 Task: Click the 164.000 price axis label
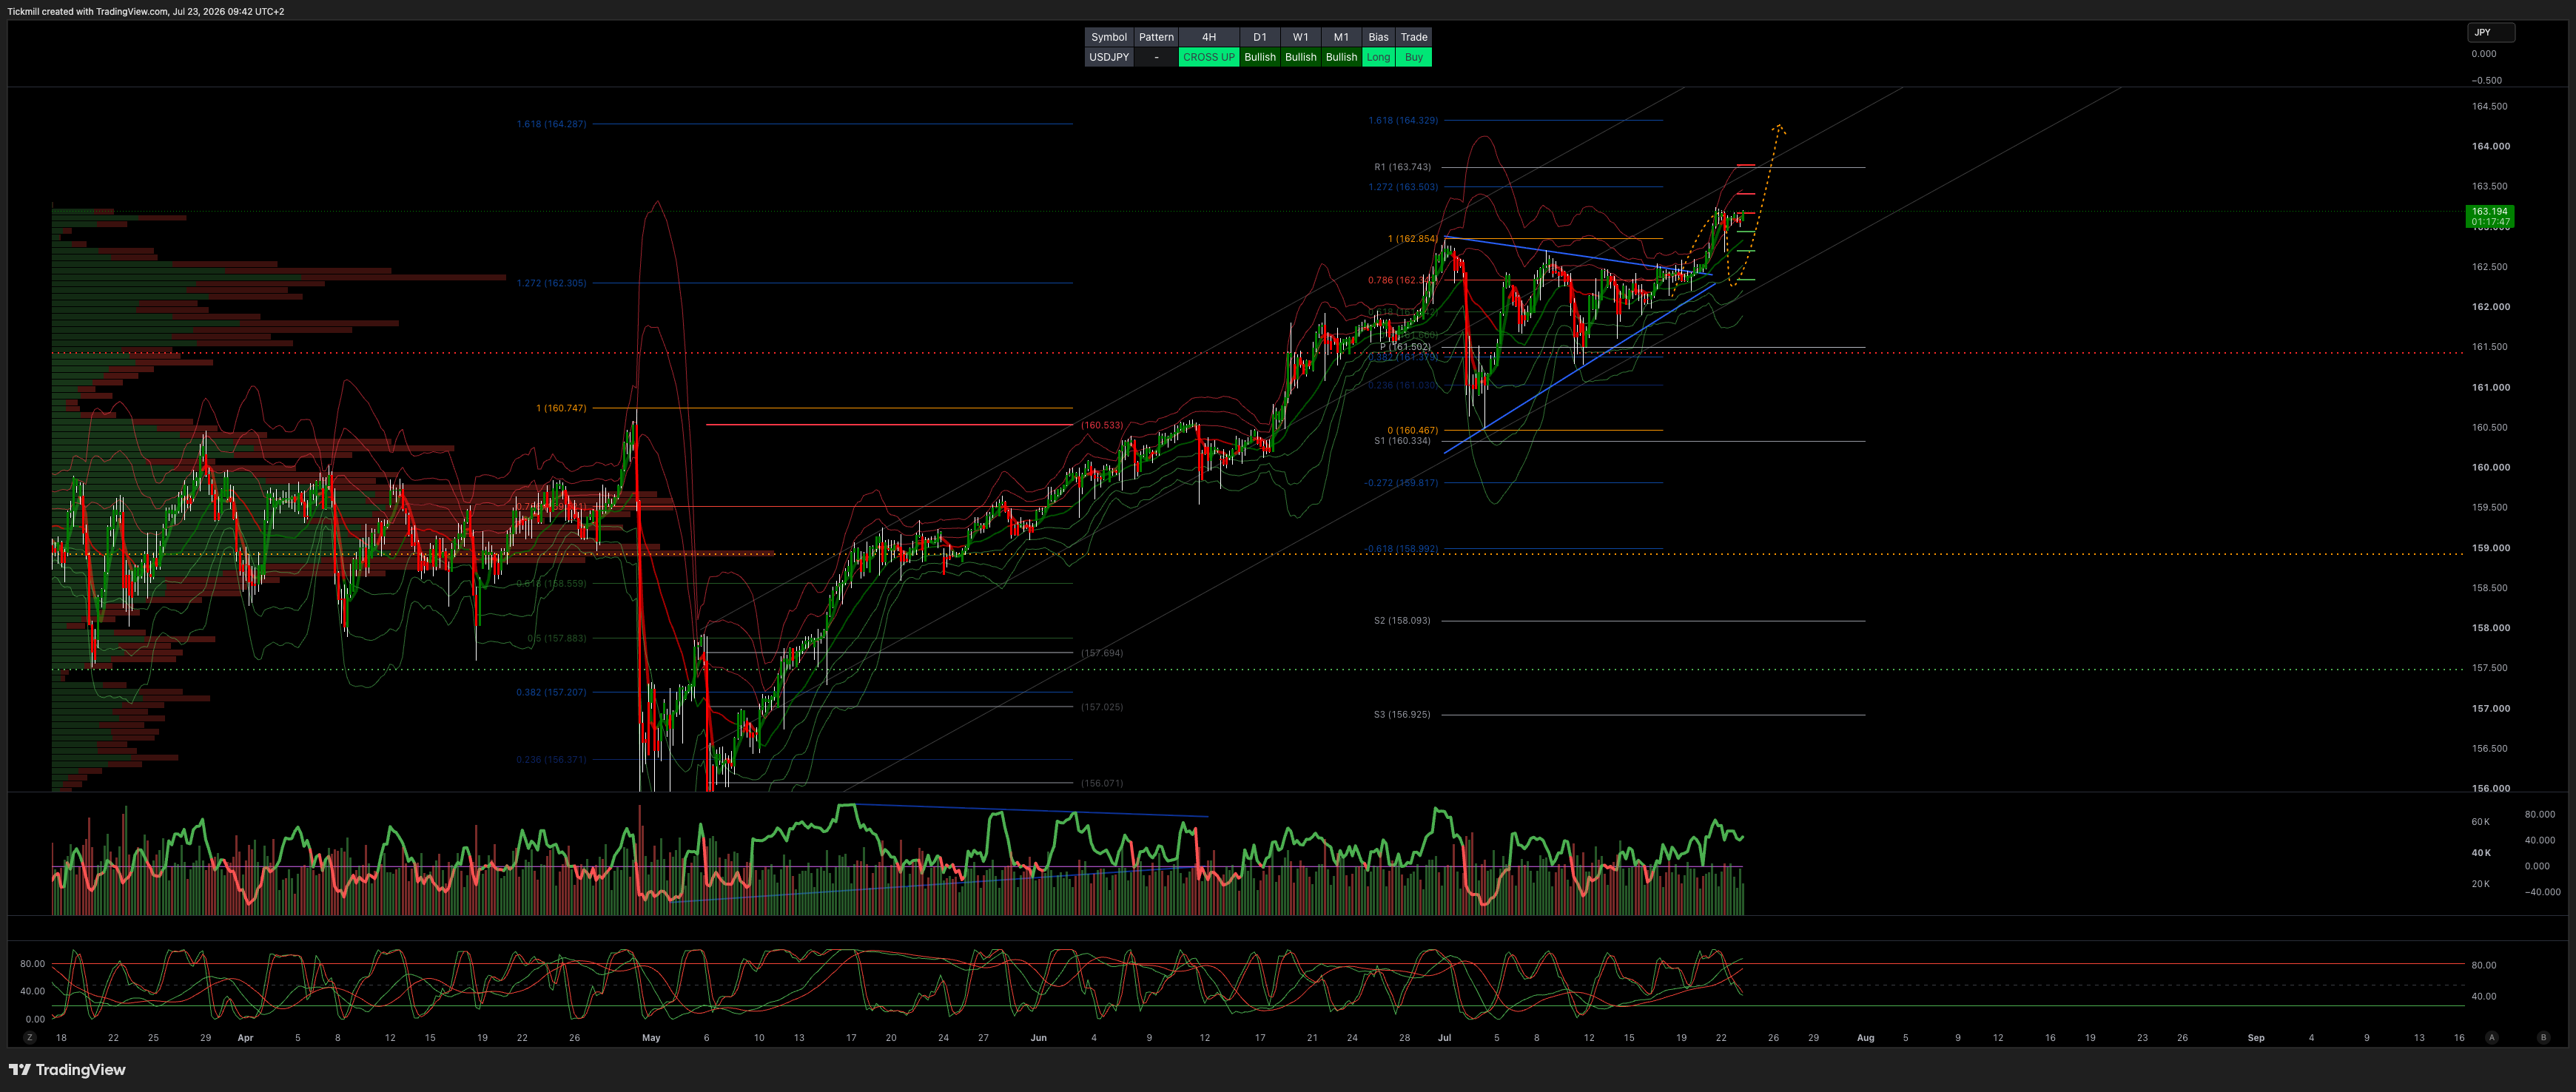pos(2490,146)
